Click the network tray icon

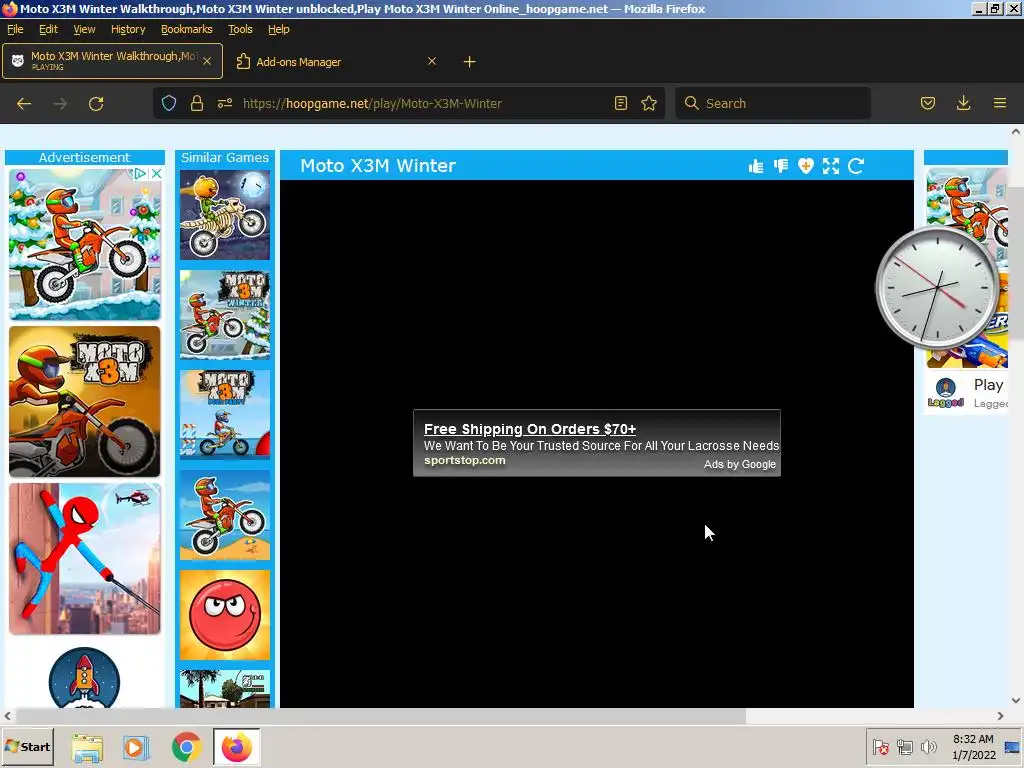tap(904, 747)
